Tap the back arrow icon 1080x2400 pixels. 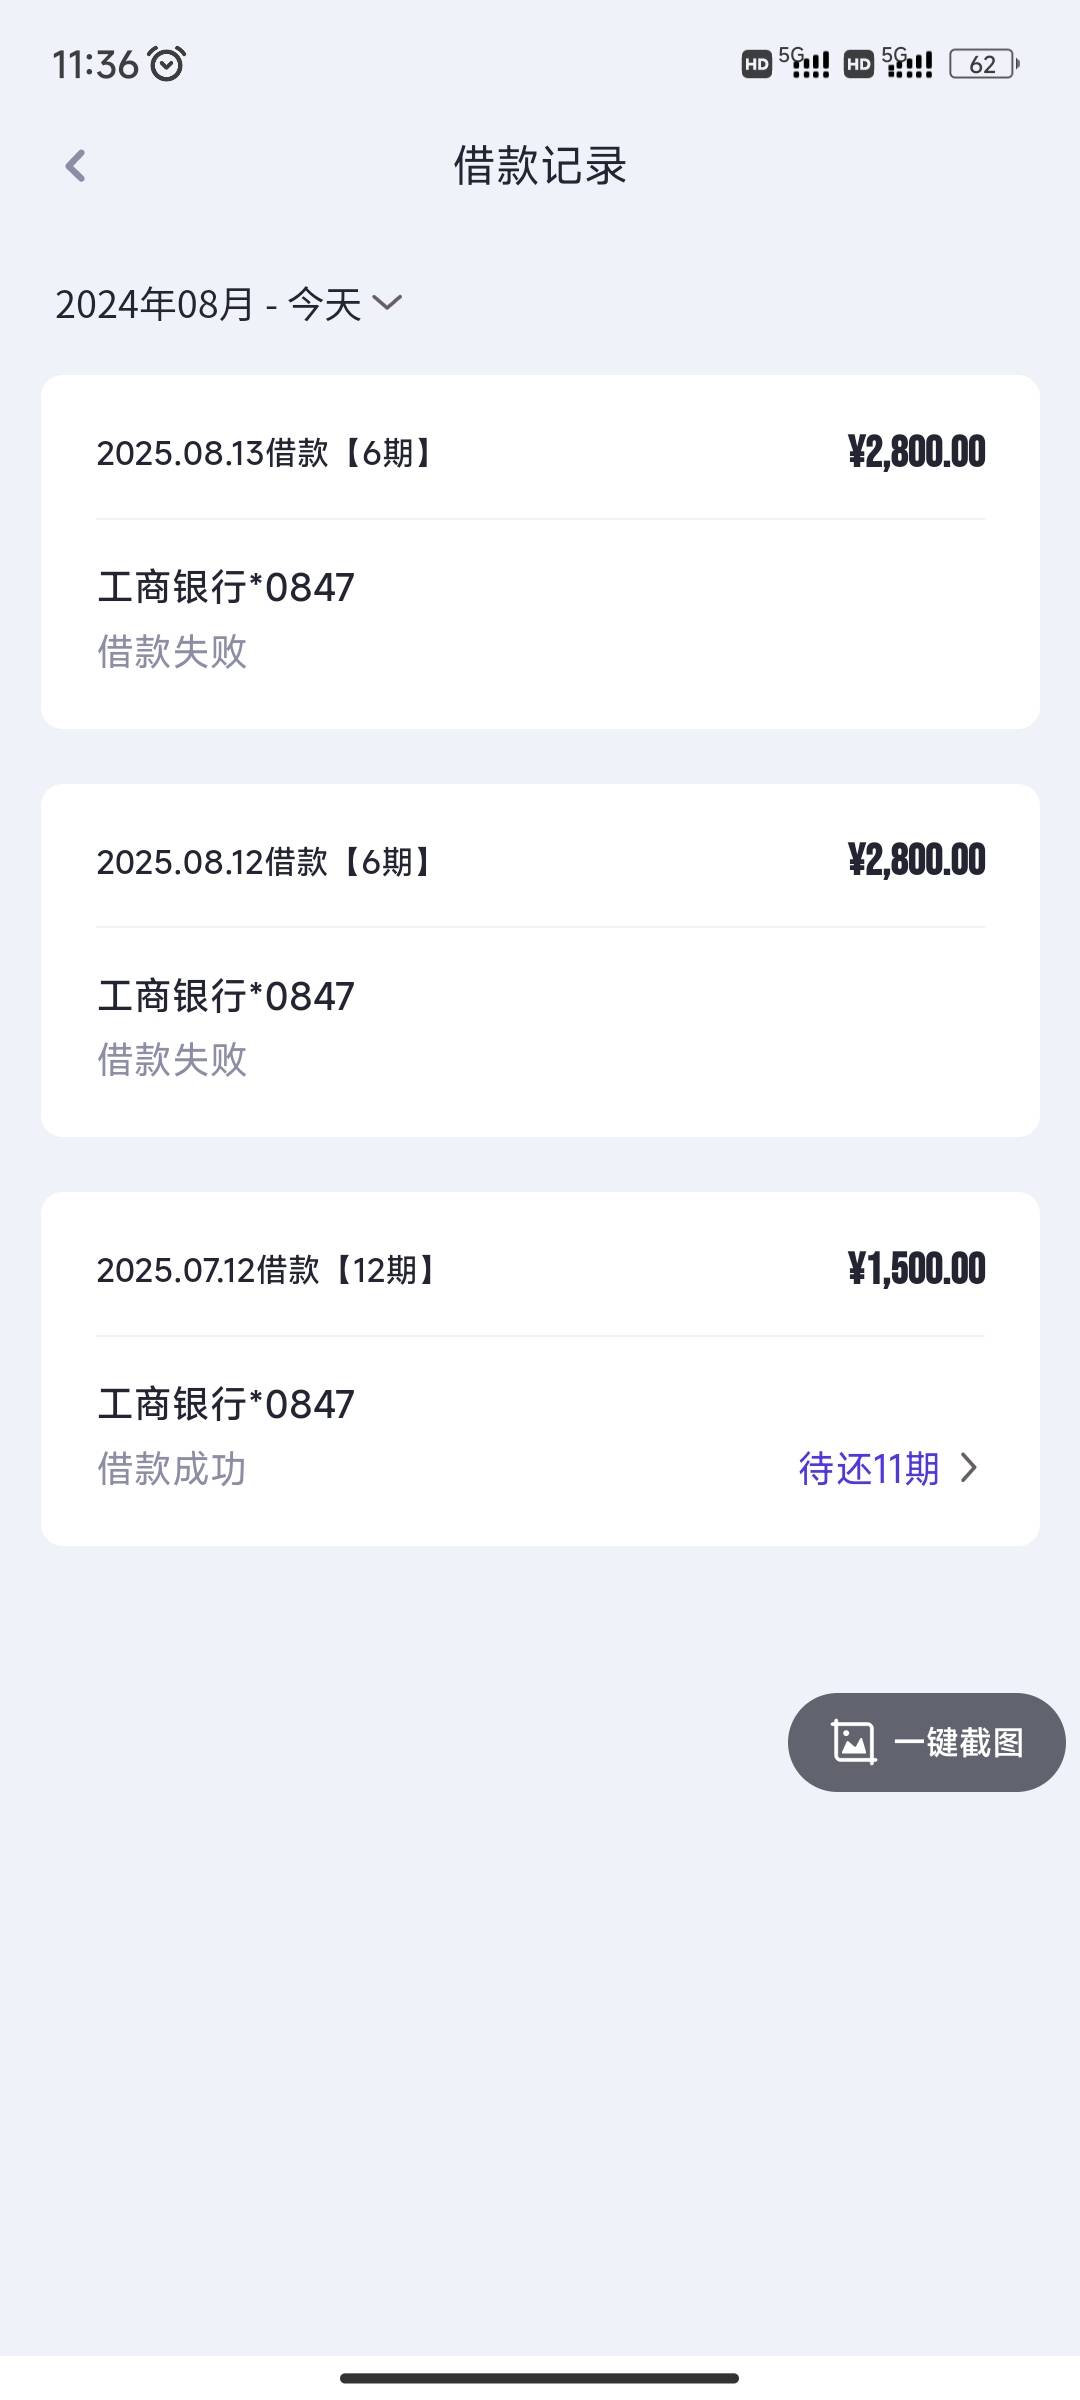point(75,166)
